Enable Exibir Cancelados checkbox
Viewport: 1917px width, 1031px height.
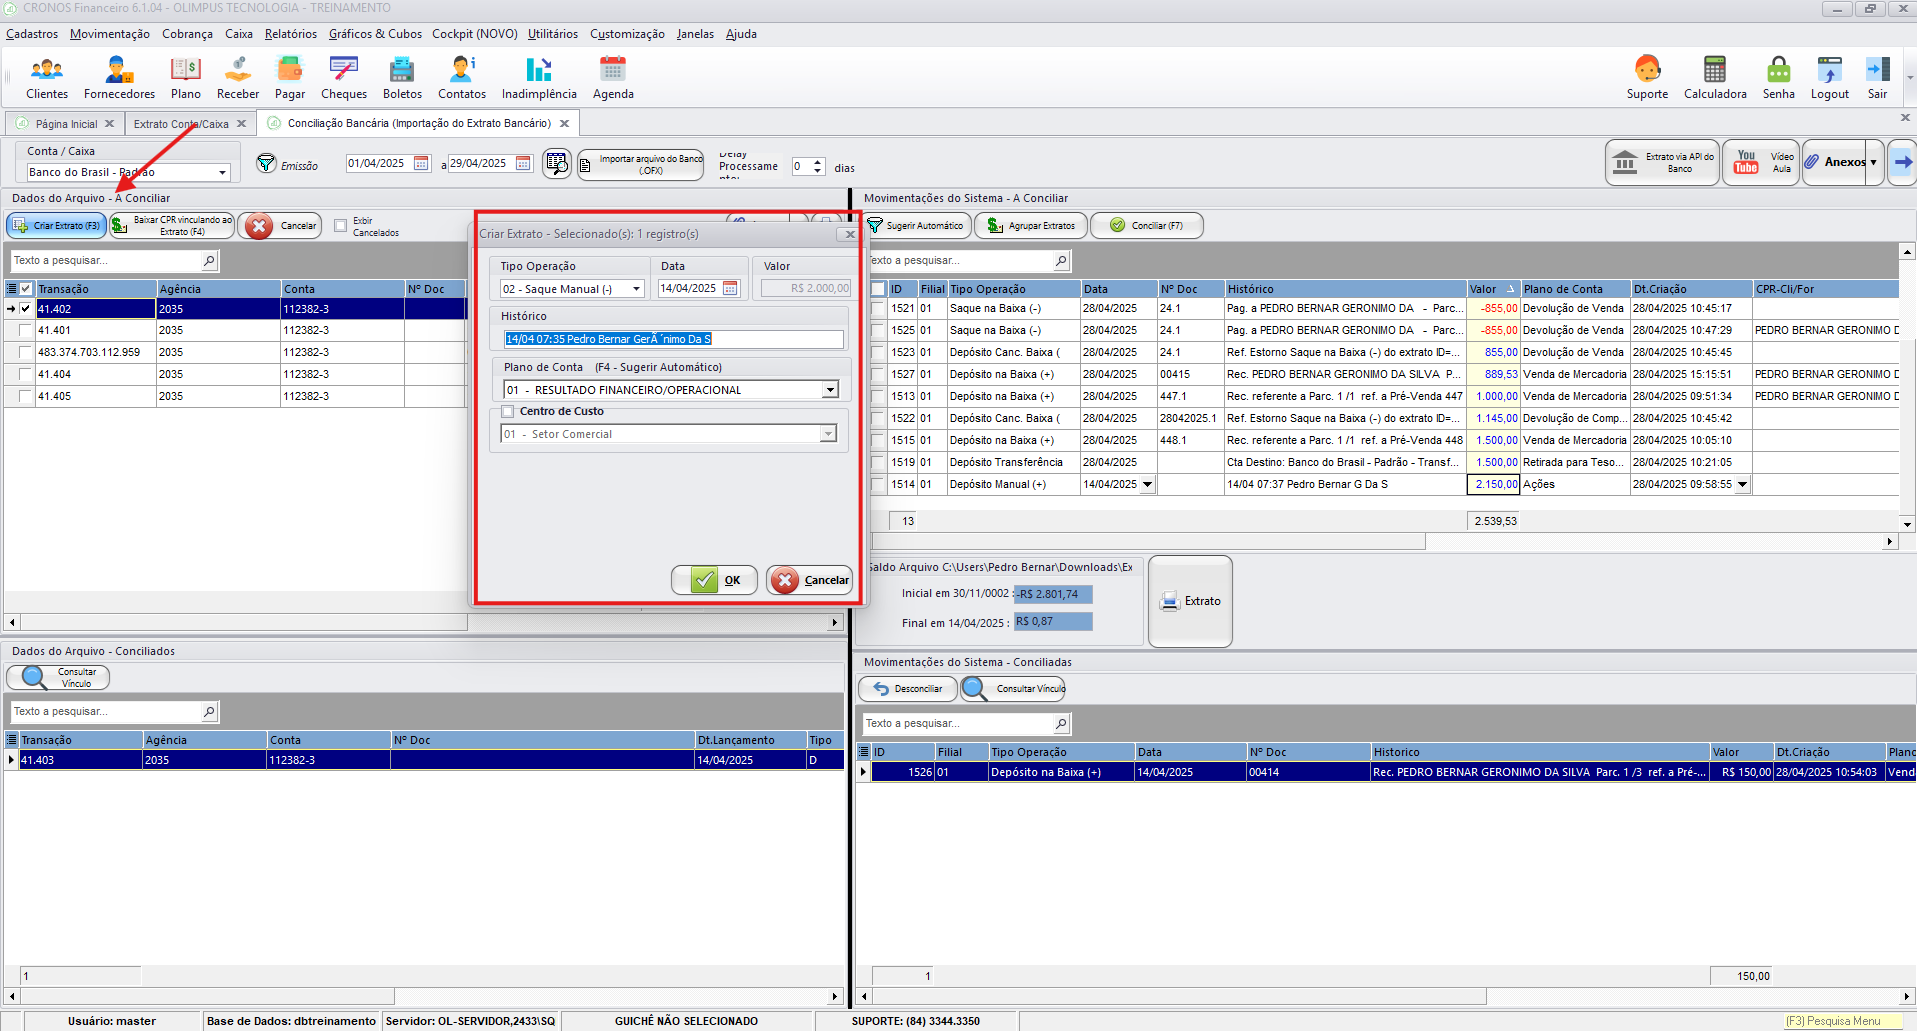pyautogui.click(x=341, y=226)
